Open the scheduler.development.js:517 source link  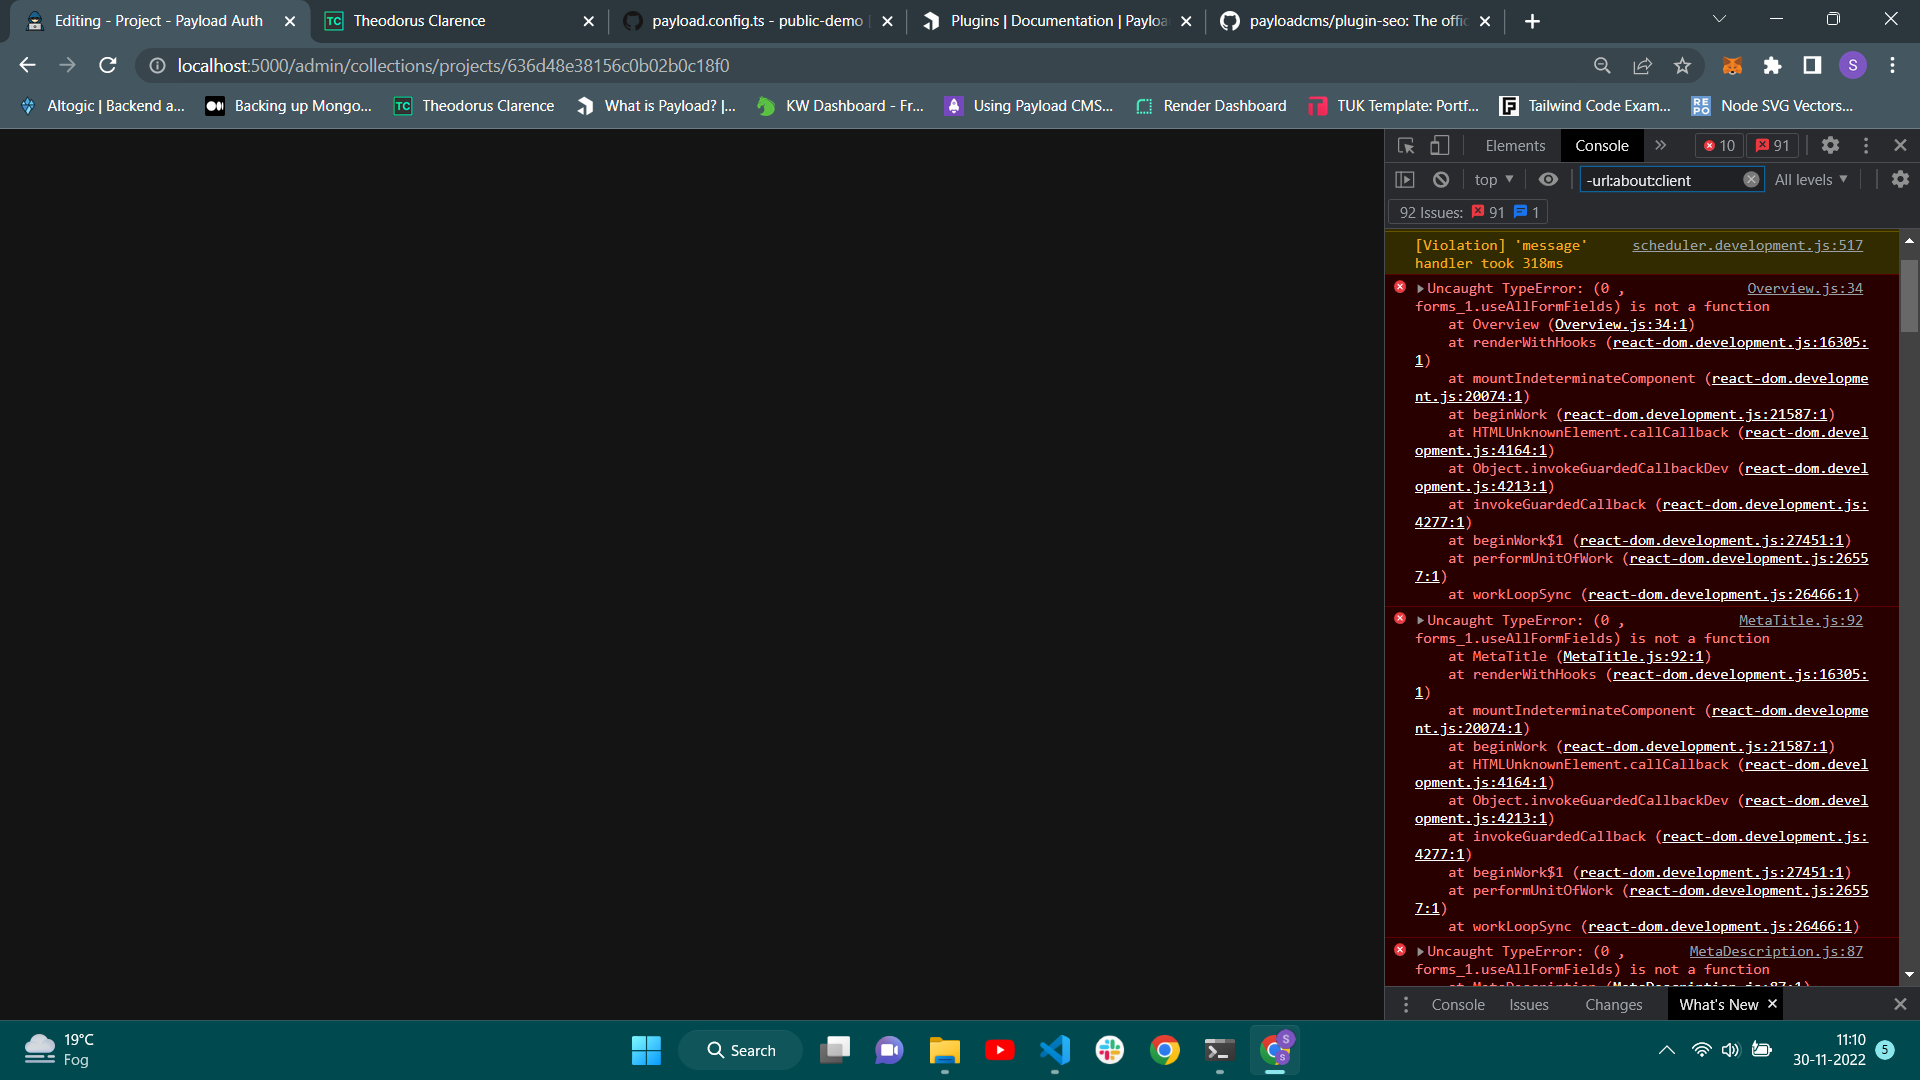1747,246
